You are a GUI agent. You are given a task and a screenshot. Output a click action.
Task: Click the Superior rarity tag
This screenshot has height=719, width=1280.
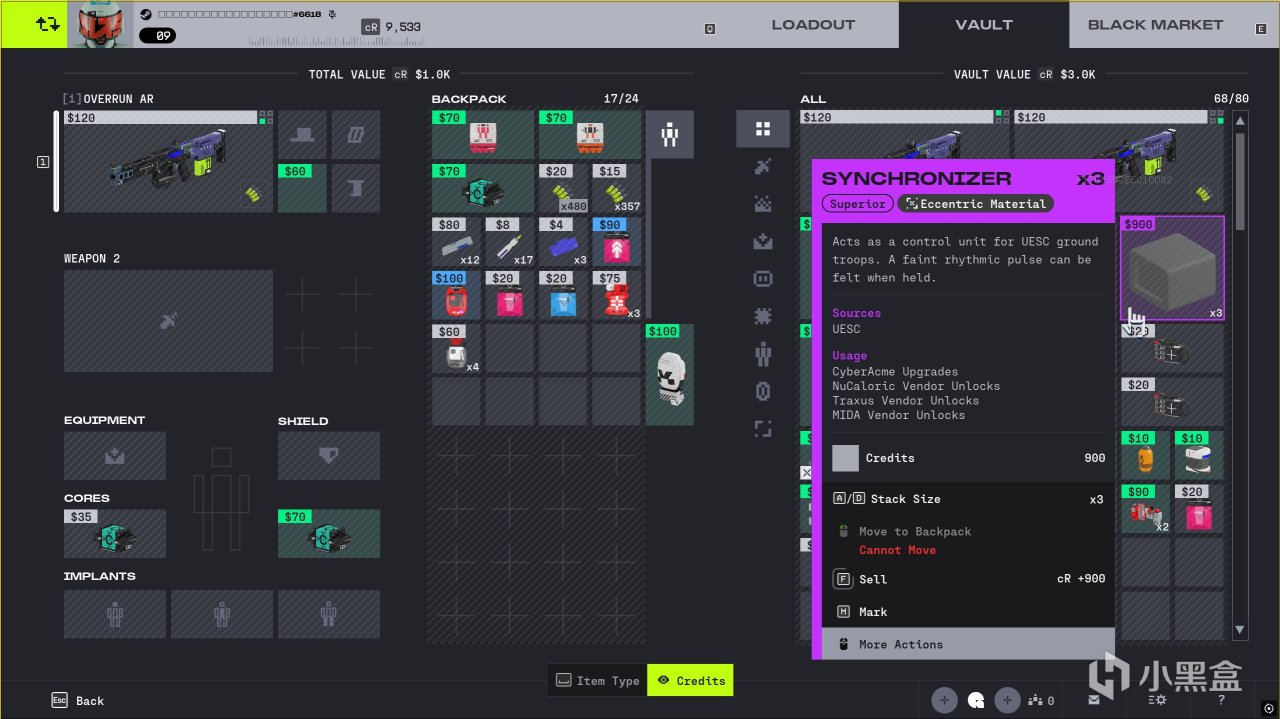[x=858, y=204]
